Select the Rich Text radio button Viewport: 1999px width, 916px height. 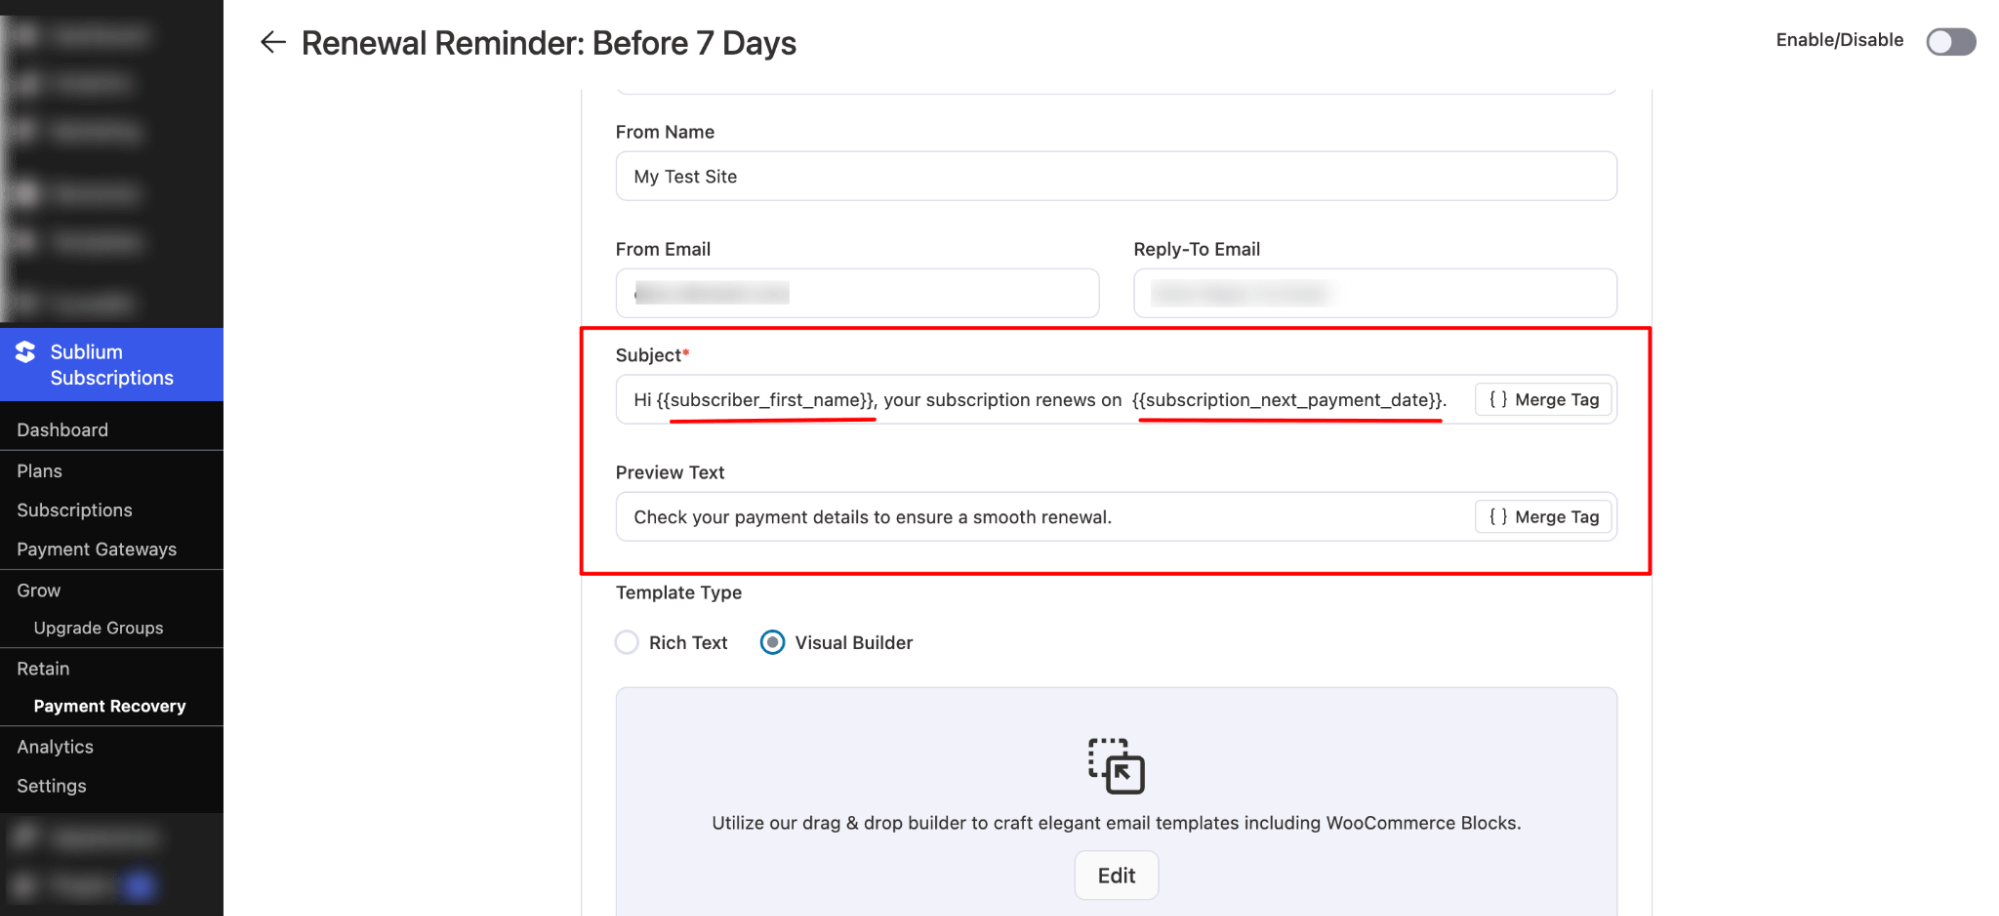626,642
